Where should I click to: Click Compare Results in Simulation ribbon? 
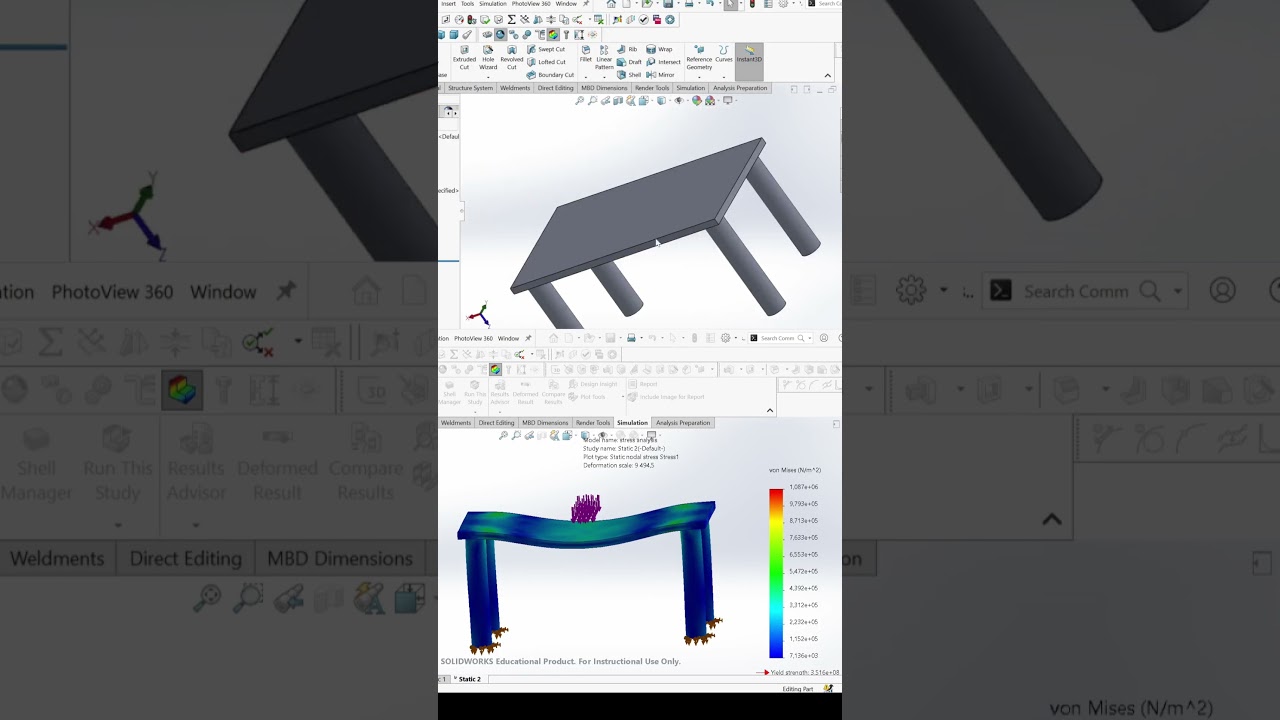tap(553, 391)
